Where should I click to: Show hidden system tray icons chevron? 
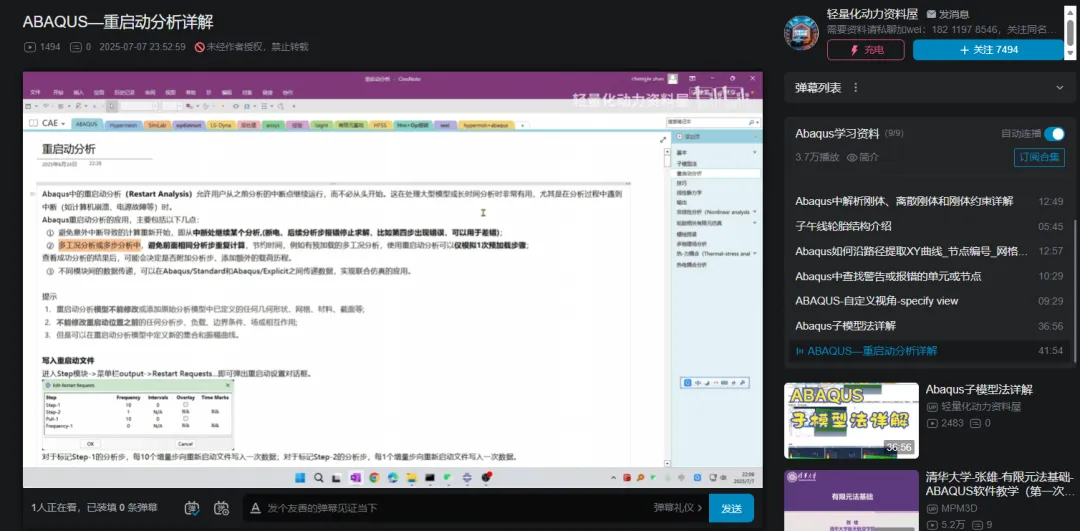click(x=614, y=477)
